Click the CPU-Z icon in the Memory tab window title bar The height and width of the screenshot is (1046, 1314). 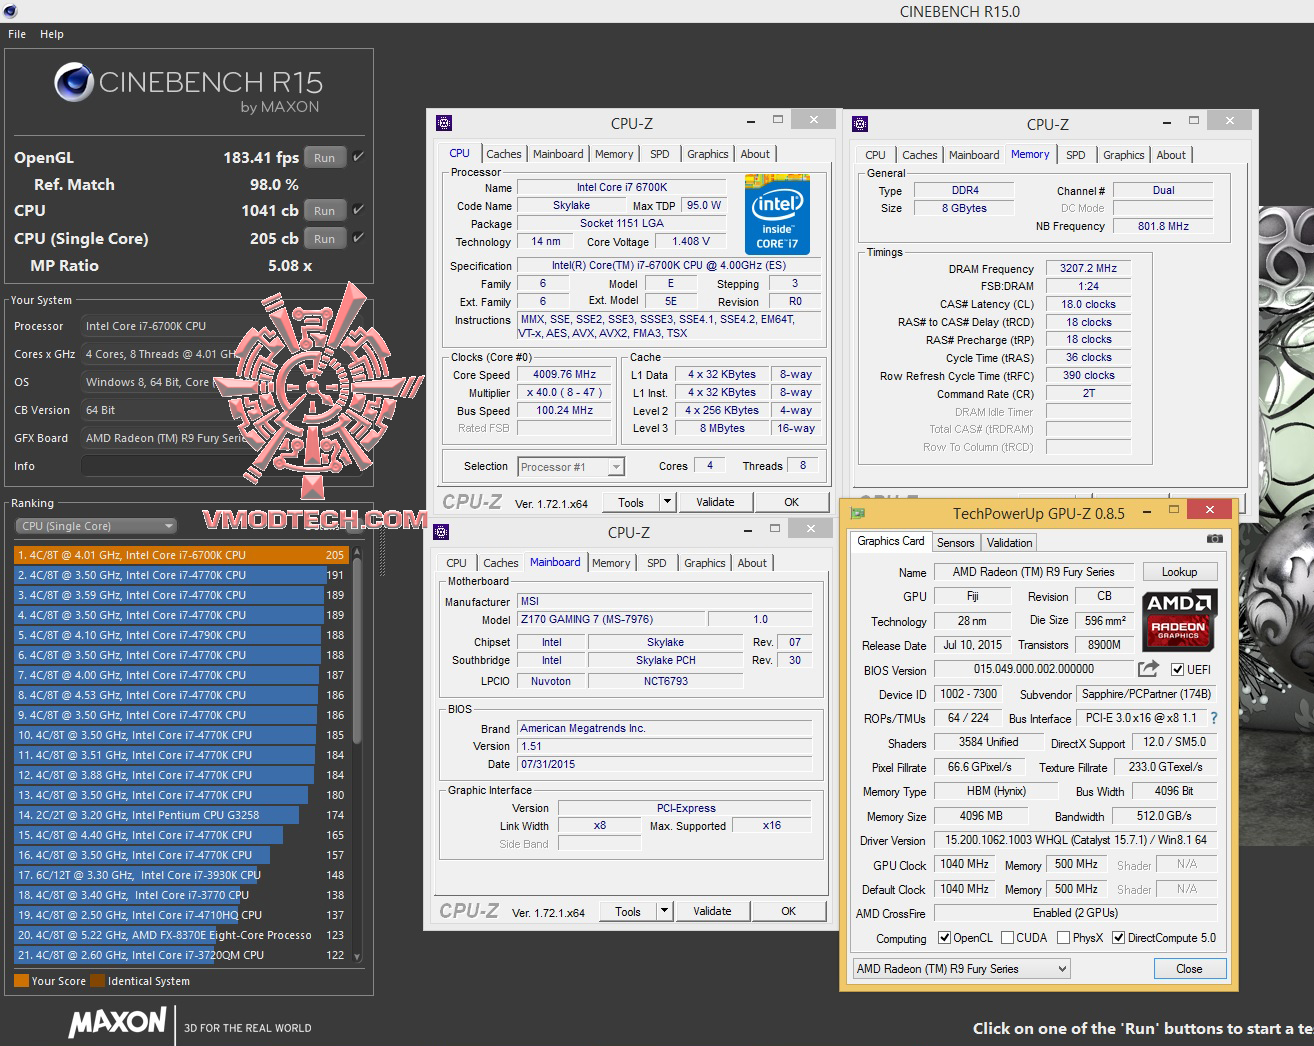tap(860, 124)
